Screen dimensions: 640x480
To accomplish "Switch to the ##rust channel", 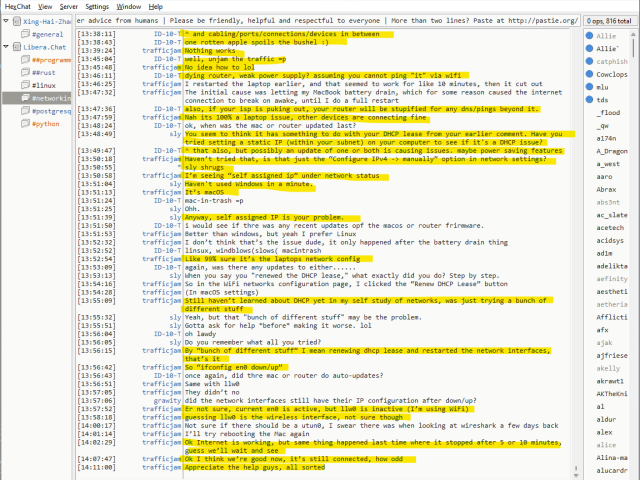I will pyautogui.click(x=43, y=73).
